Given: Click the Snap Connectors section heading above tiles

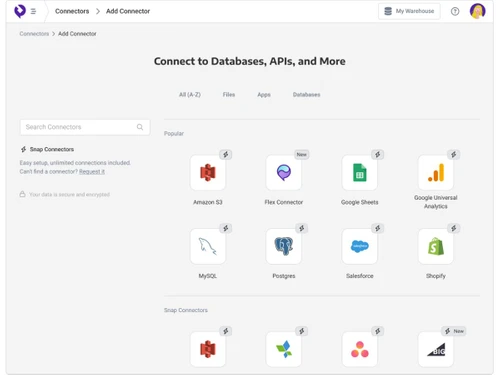Looking at the screenshot, I should [x=186, y=310].
